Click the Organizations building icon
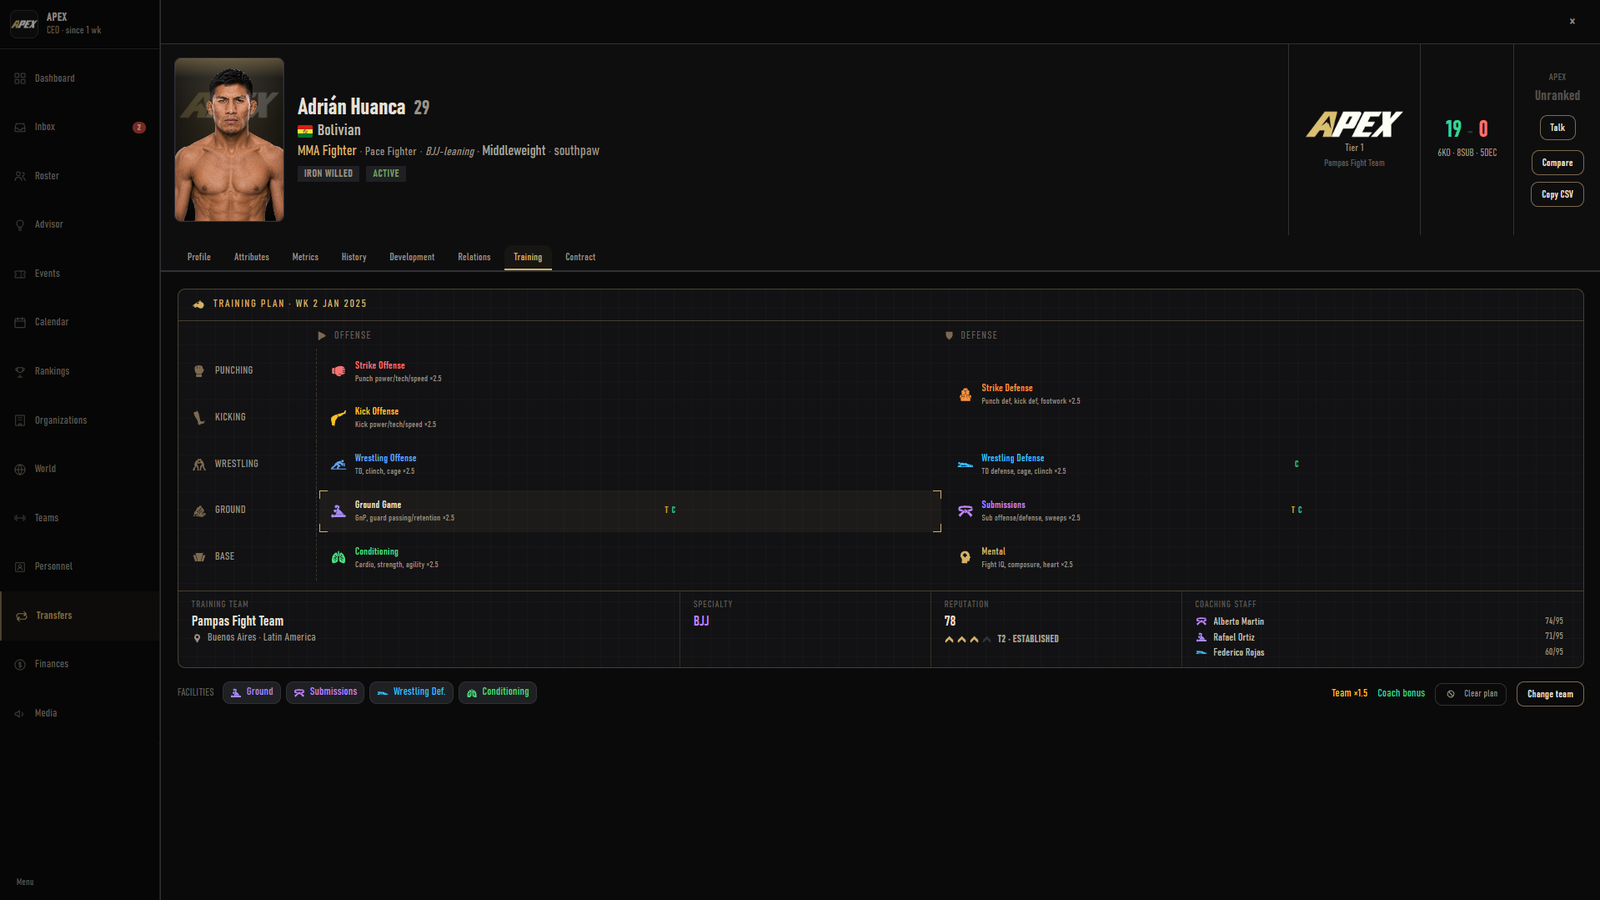This screenshot has width=1600, height=900. [x=20, y=420]
